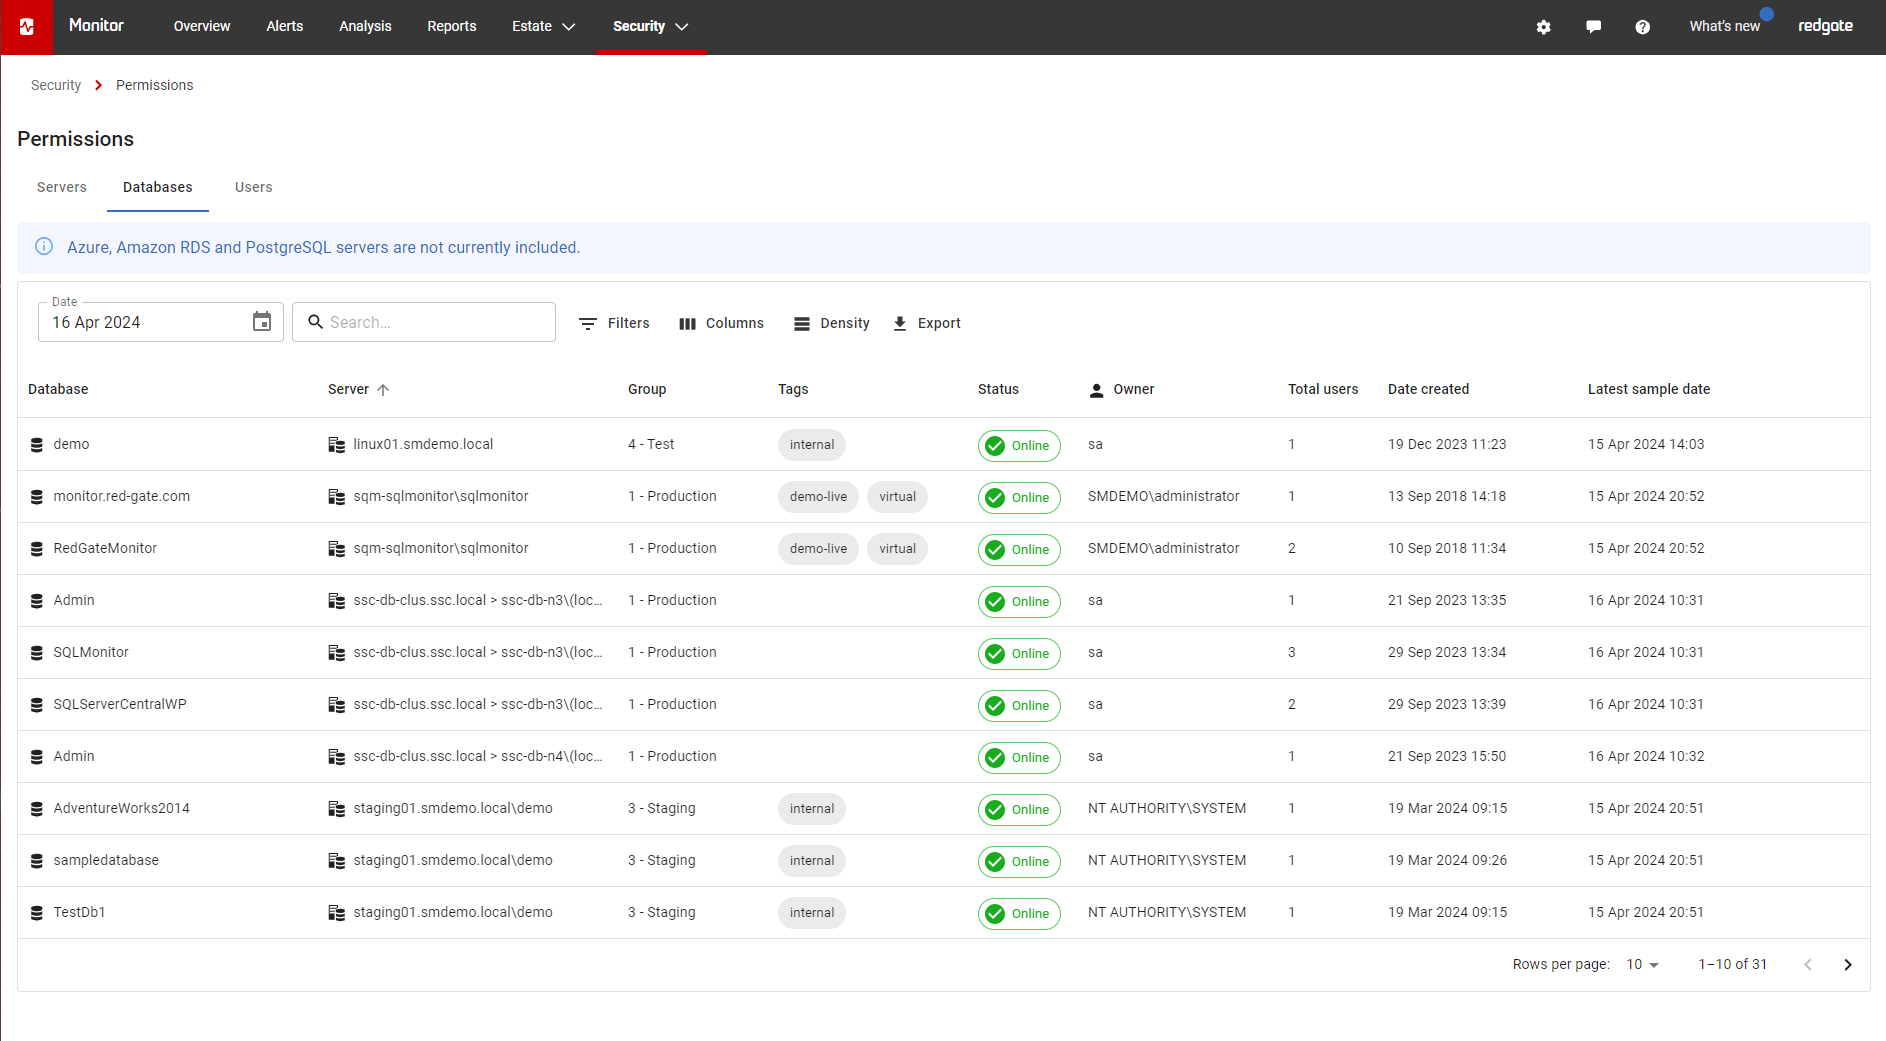Click the server icon next to linux01.smdemo.local
Screen dimensions: 1886x1041
[x=337, y=445]
